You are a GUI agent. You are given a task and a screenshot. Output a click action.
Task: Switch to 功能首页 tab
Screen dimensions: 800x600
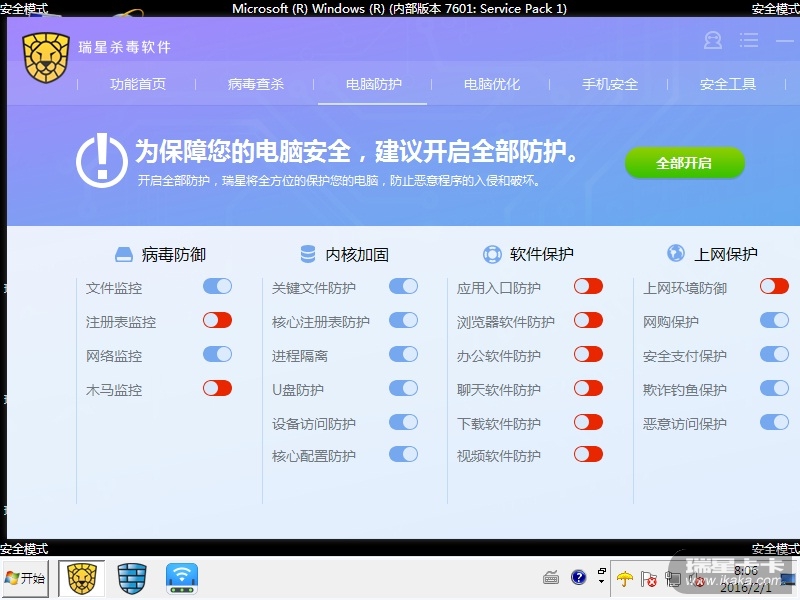coord(138,84)
